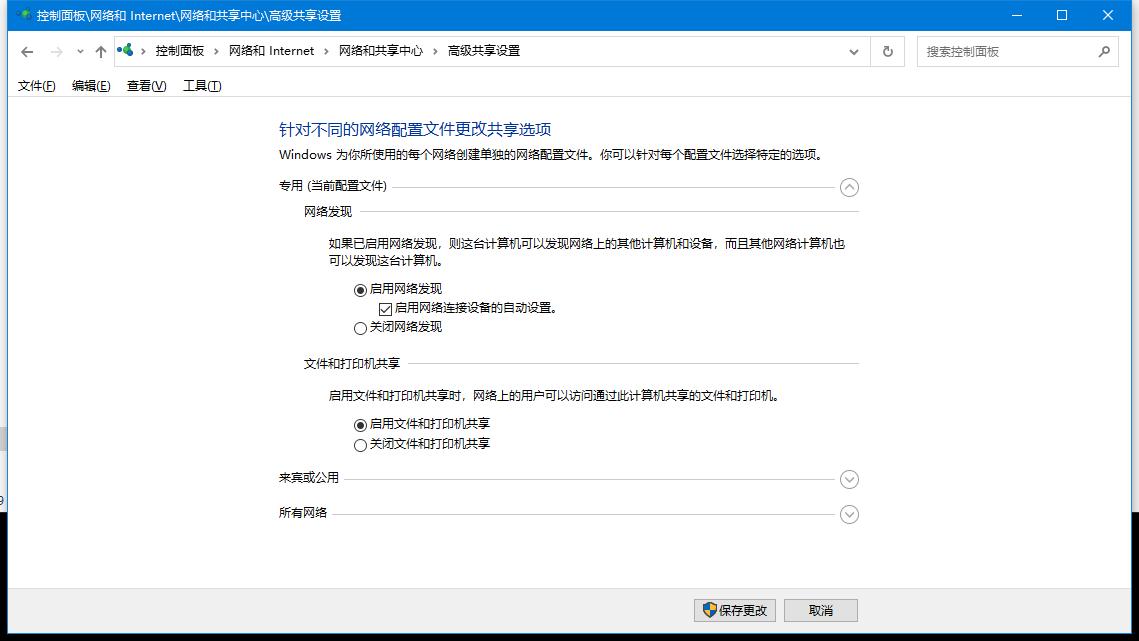The height and width of the screenshot is (641, 1139).
Task: Click the search magnifier in the search box
Action: (1105, 50)
